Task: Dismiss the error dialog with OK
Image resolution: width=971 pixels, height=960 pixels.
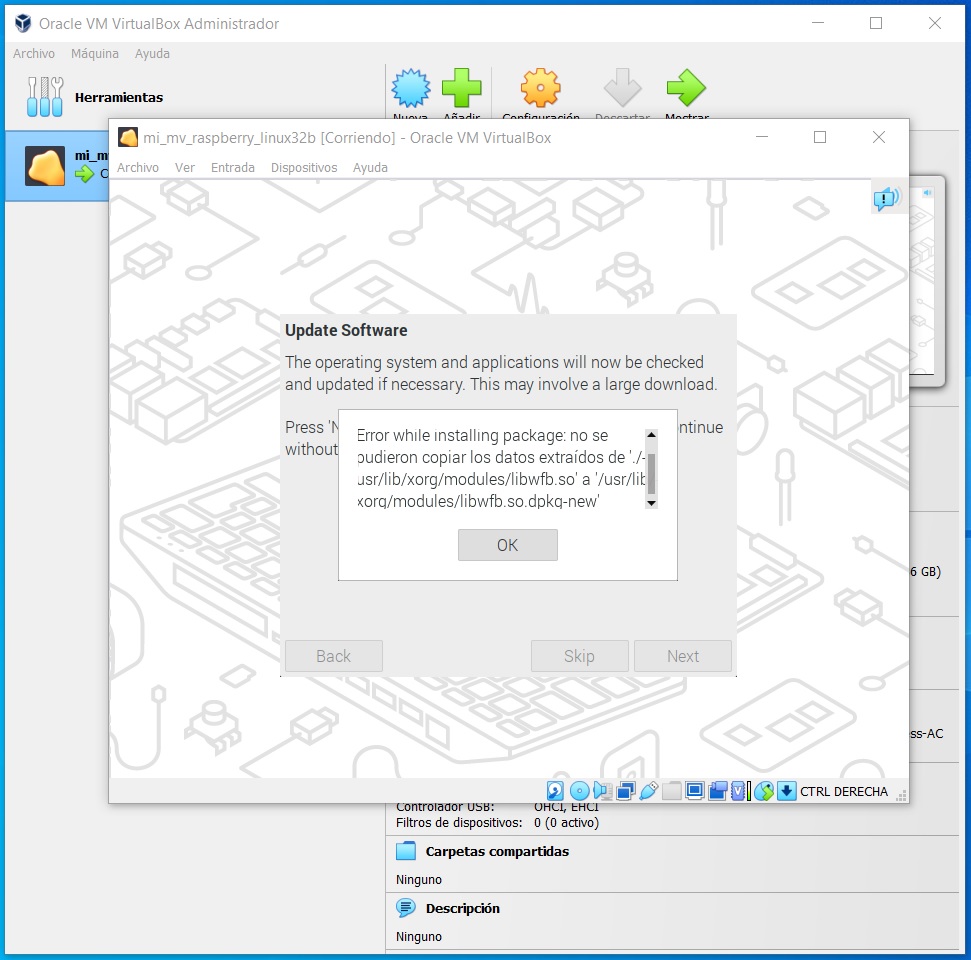Action: tap(508, 545)
